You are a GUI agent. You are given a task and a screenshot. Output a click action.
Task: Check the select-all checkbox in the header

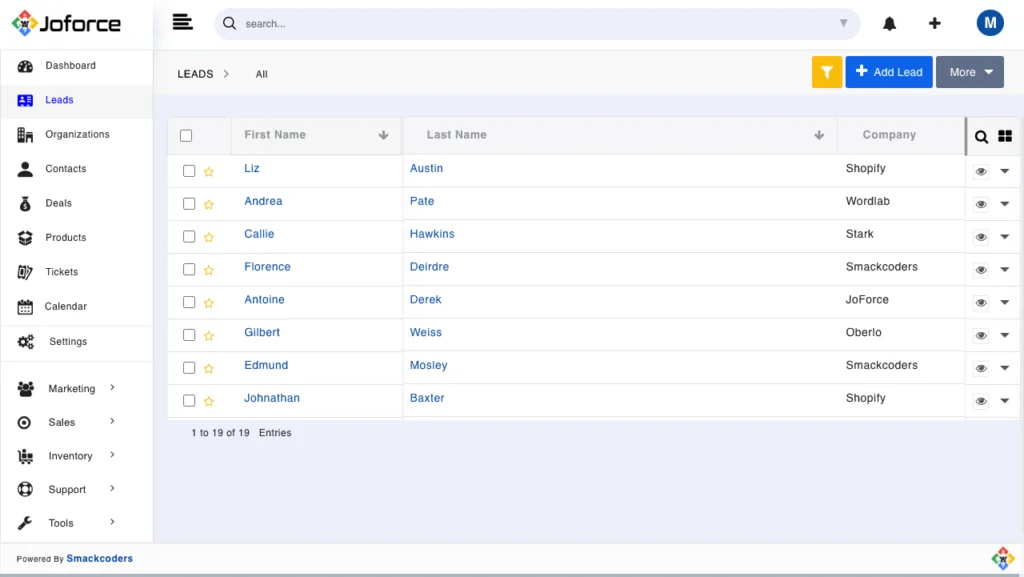click(x=186, y=135)
